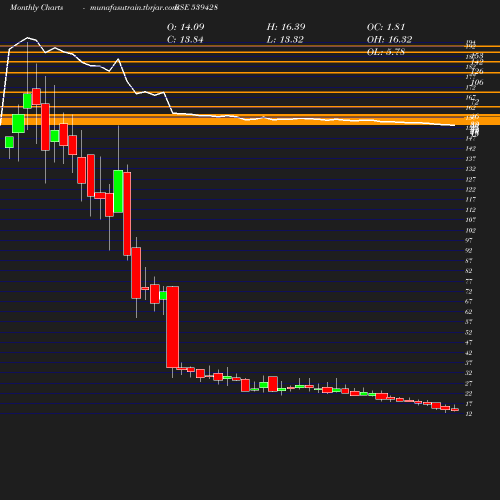500x500 pixels.
Task: Click the price axis label 117
Action: (x=470, y=199)
